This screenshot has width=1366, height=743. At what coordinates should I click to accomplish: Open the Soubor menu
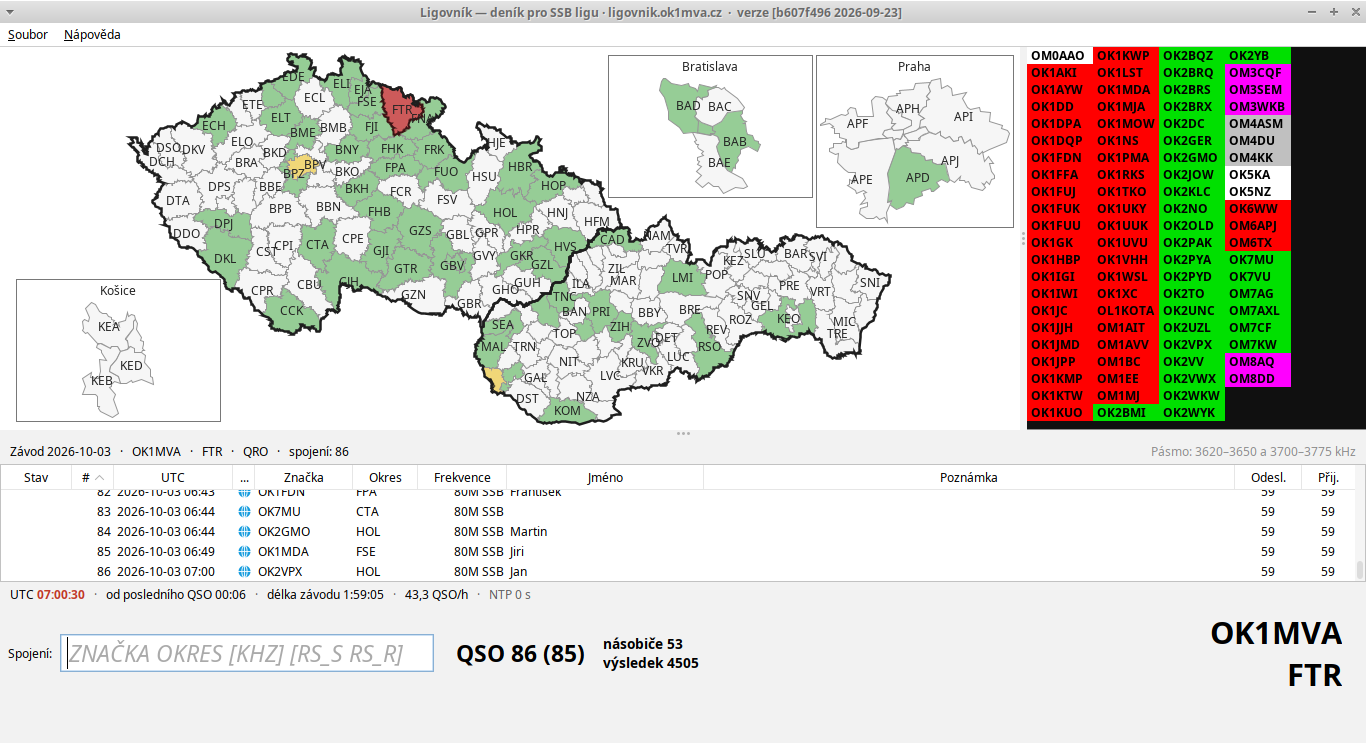tap(28, 34)
